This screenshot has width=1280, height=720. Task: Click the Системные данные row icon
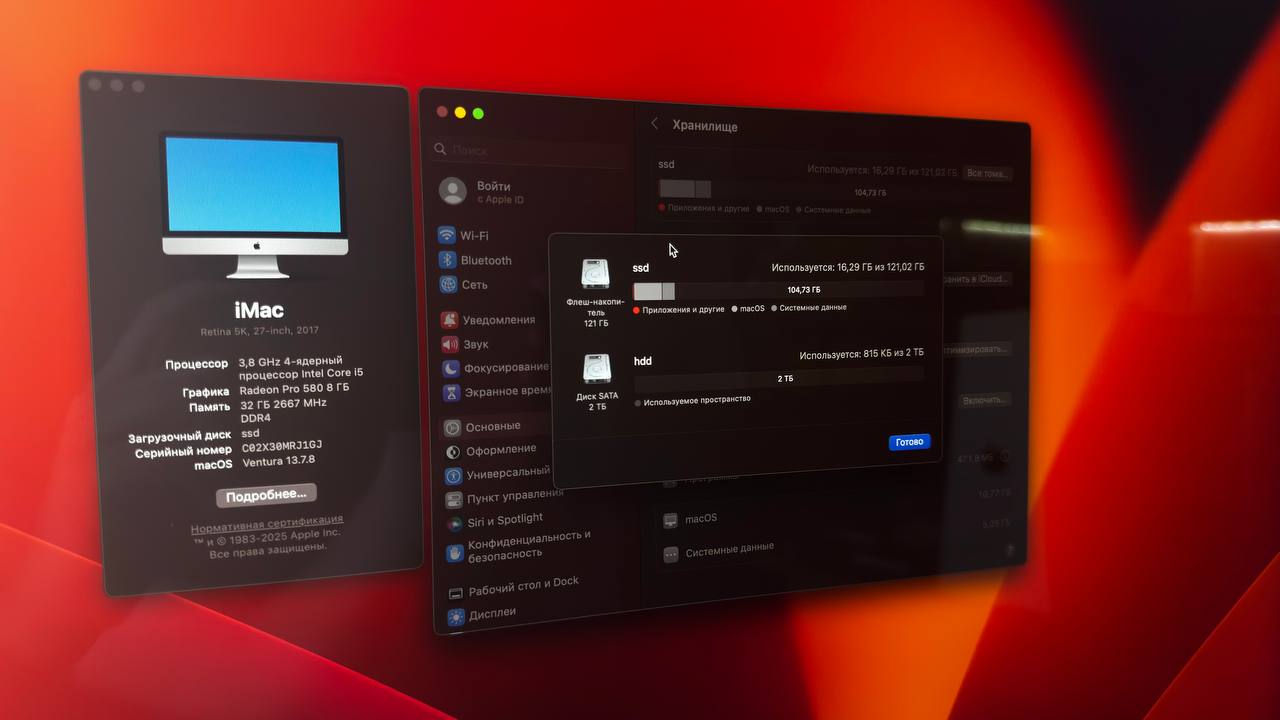tap(670, 553)
